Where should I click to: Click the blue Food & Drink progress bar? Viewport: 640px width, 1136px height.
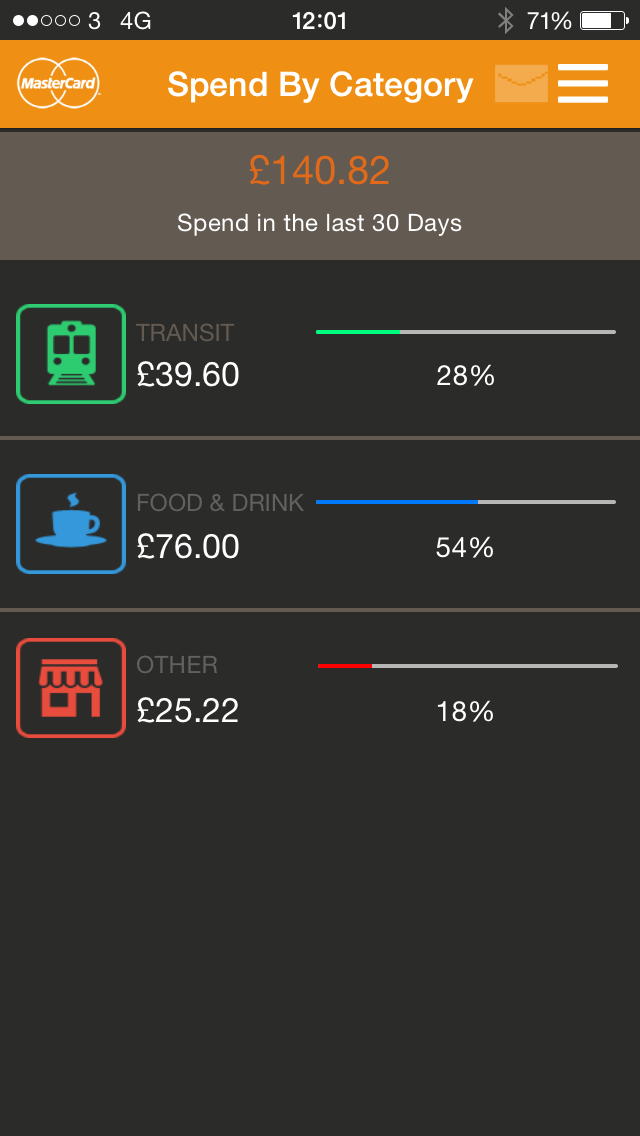point(466,501)
